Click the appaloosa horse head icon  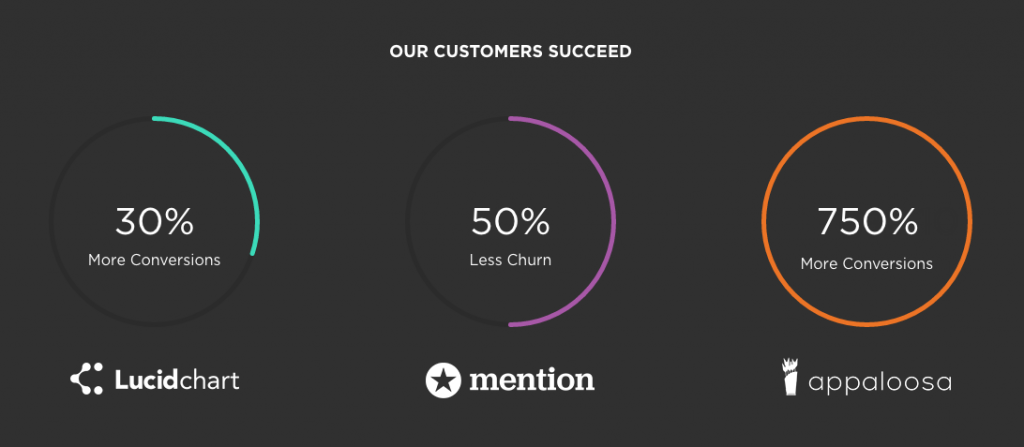pos(790,376)
